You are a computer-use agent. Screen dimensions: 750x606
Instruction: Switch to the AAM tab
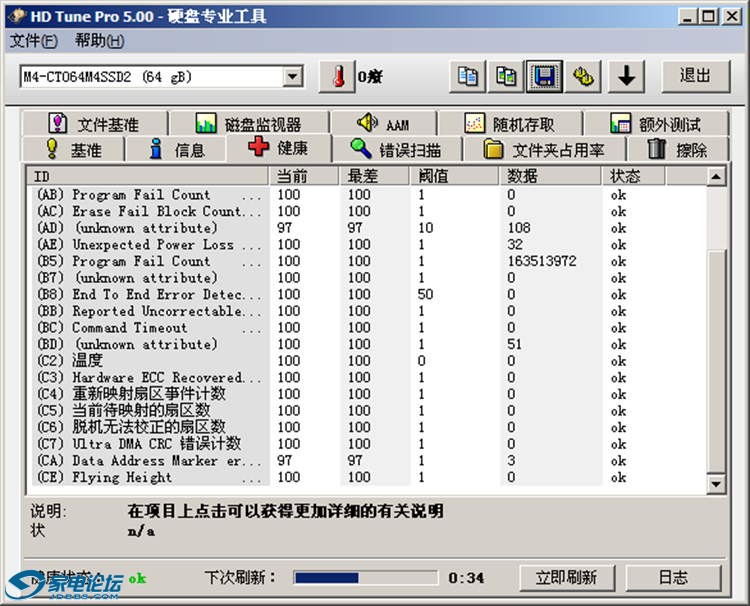384,124
